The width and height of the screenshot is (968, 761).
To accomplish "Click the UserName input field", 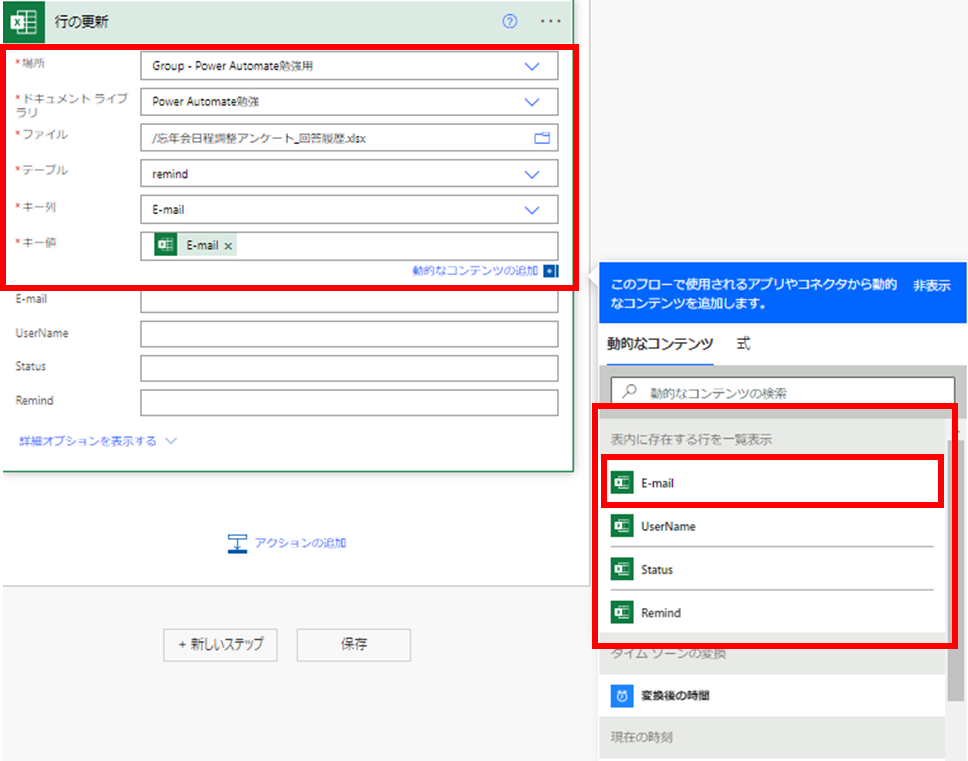I will pyautogui.click(x=349, y=334).
